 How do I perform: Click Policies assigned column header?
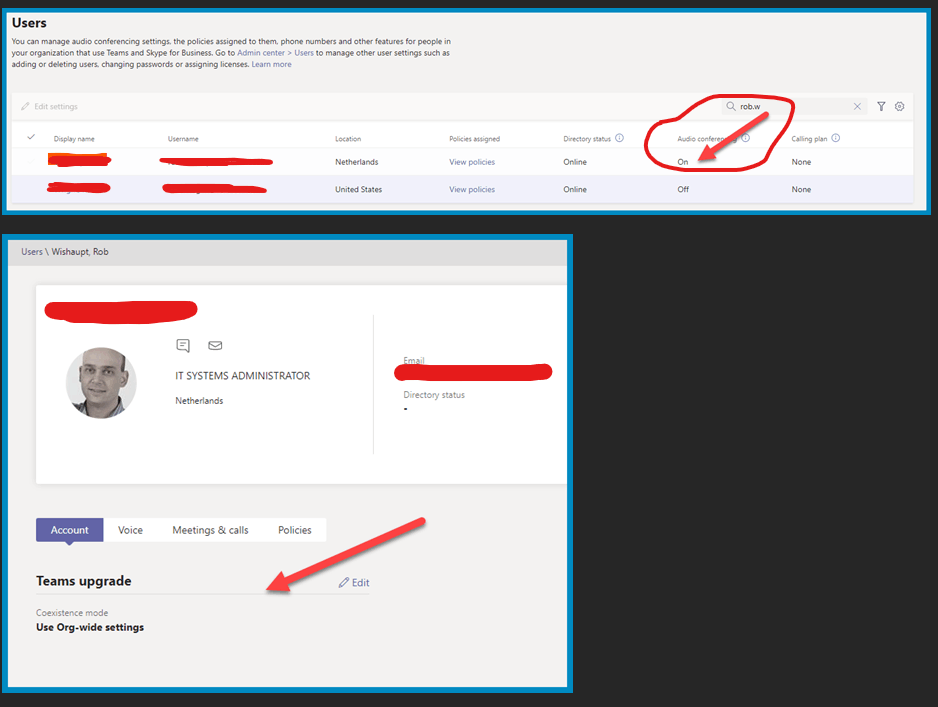[x=474, y=139]
